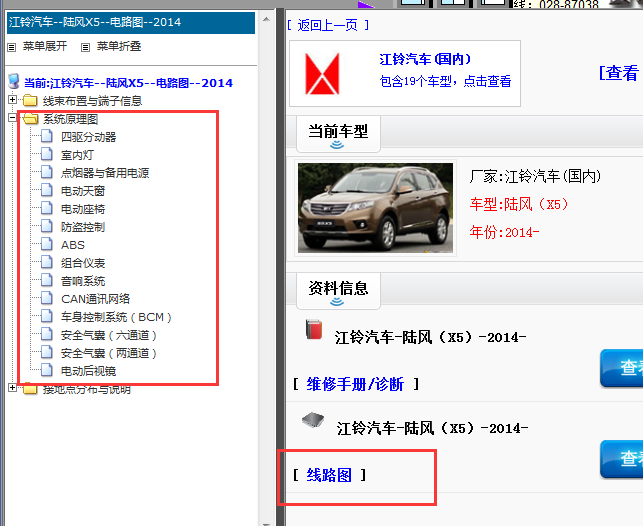Click the 资料信息 section tab

[338, 291]
